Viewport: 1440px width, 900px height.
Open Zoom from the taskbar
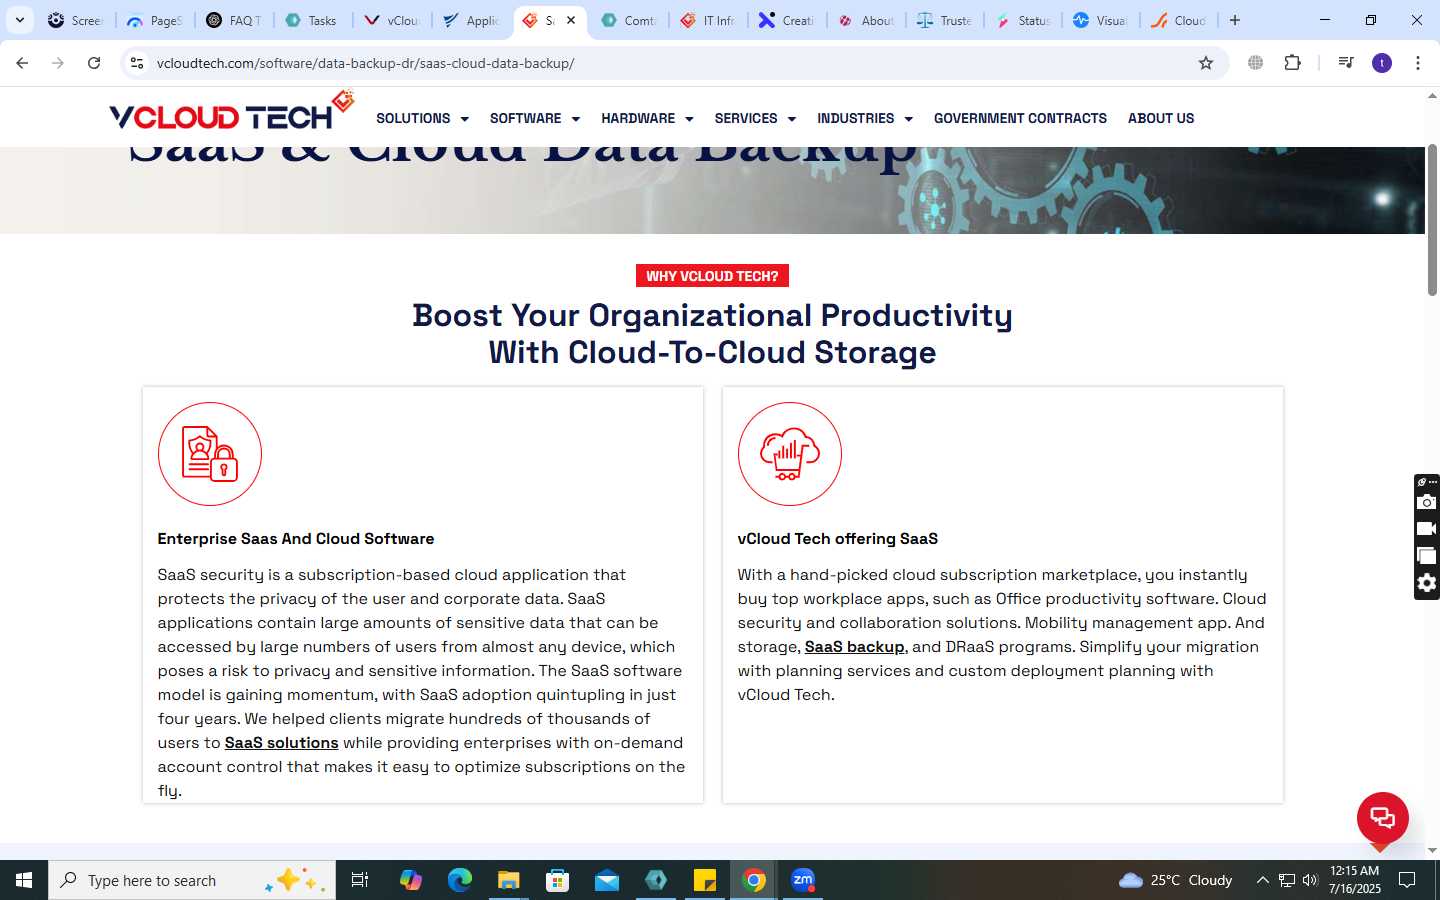click(x=803, y=880)
